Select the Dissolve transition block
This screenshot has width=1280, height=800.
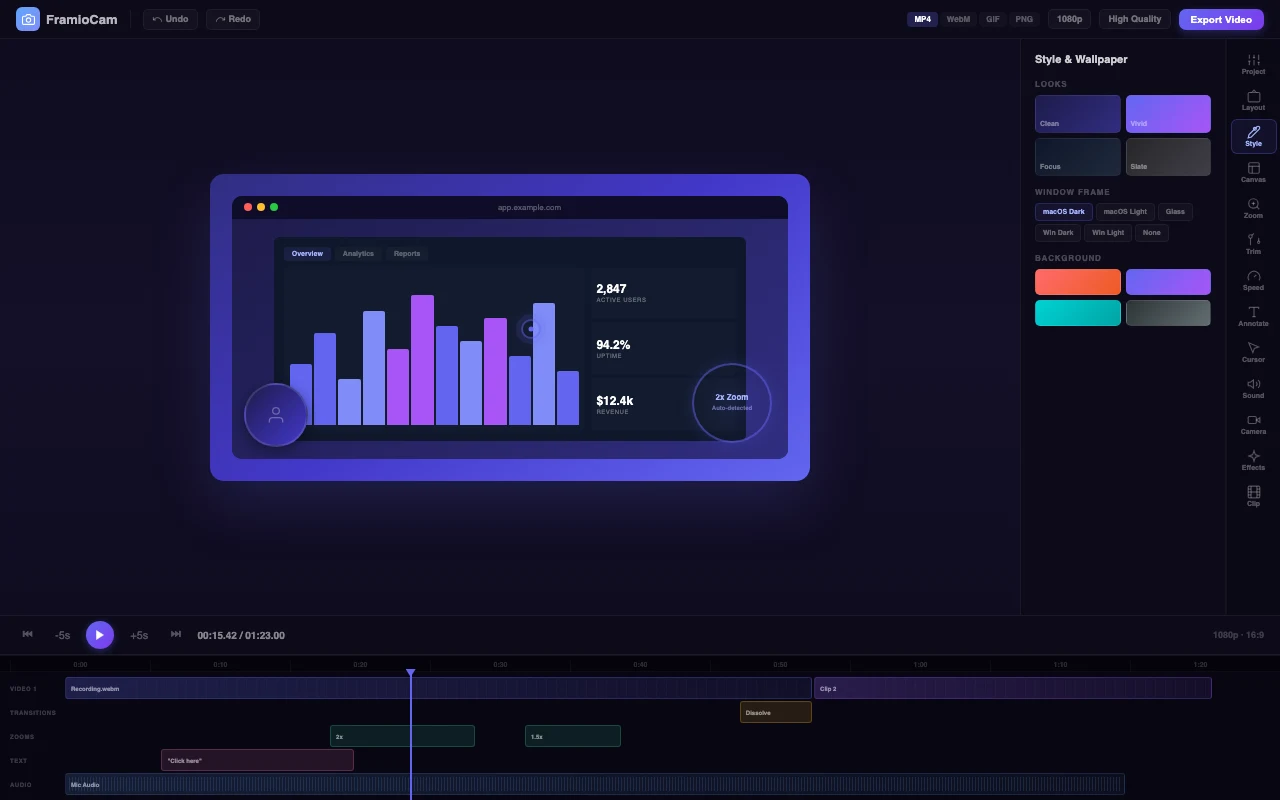coord(776,712)
